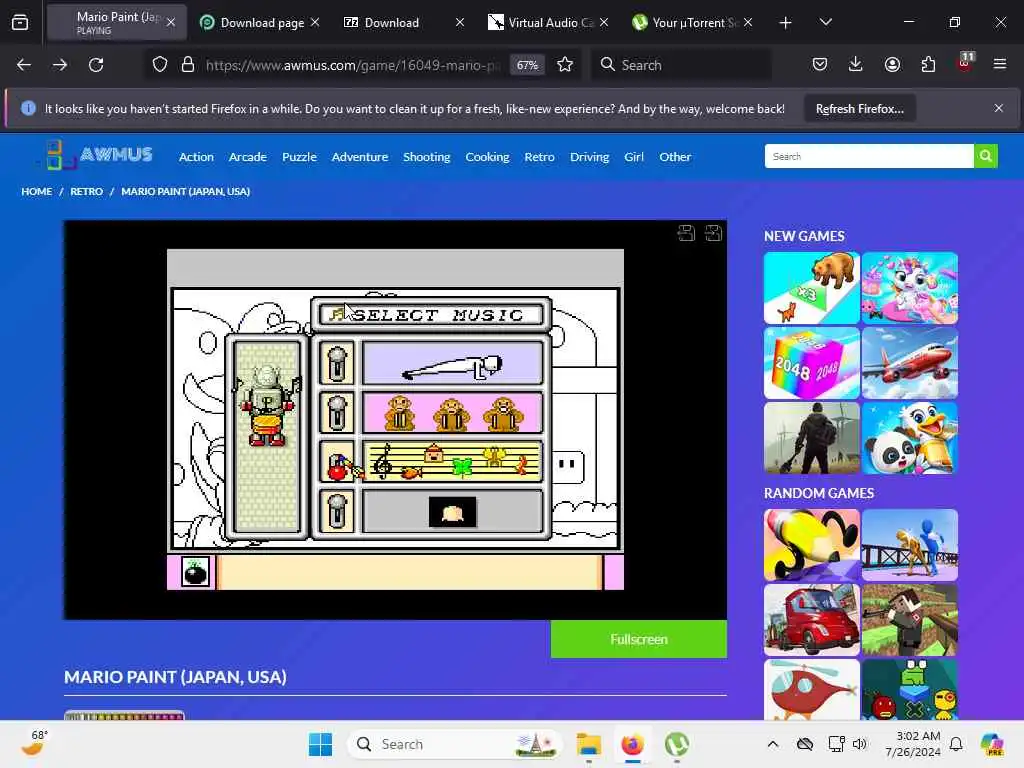Open the Girl games category

pos(633,157)
